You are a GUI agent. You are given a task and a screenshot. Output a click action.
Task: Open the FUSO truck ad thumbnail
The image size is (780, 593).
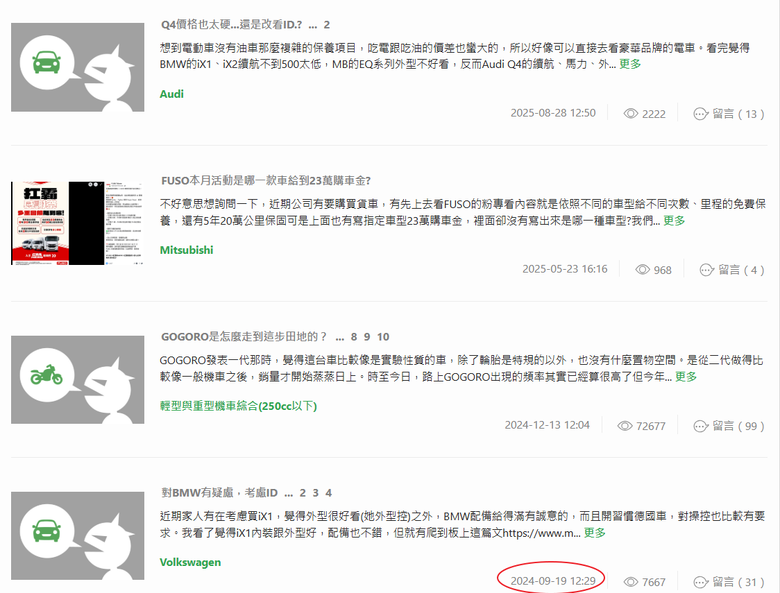click(x=78, y=223)
